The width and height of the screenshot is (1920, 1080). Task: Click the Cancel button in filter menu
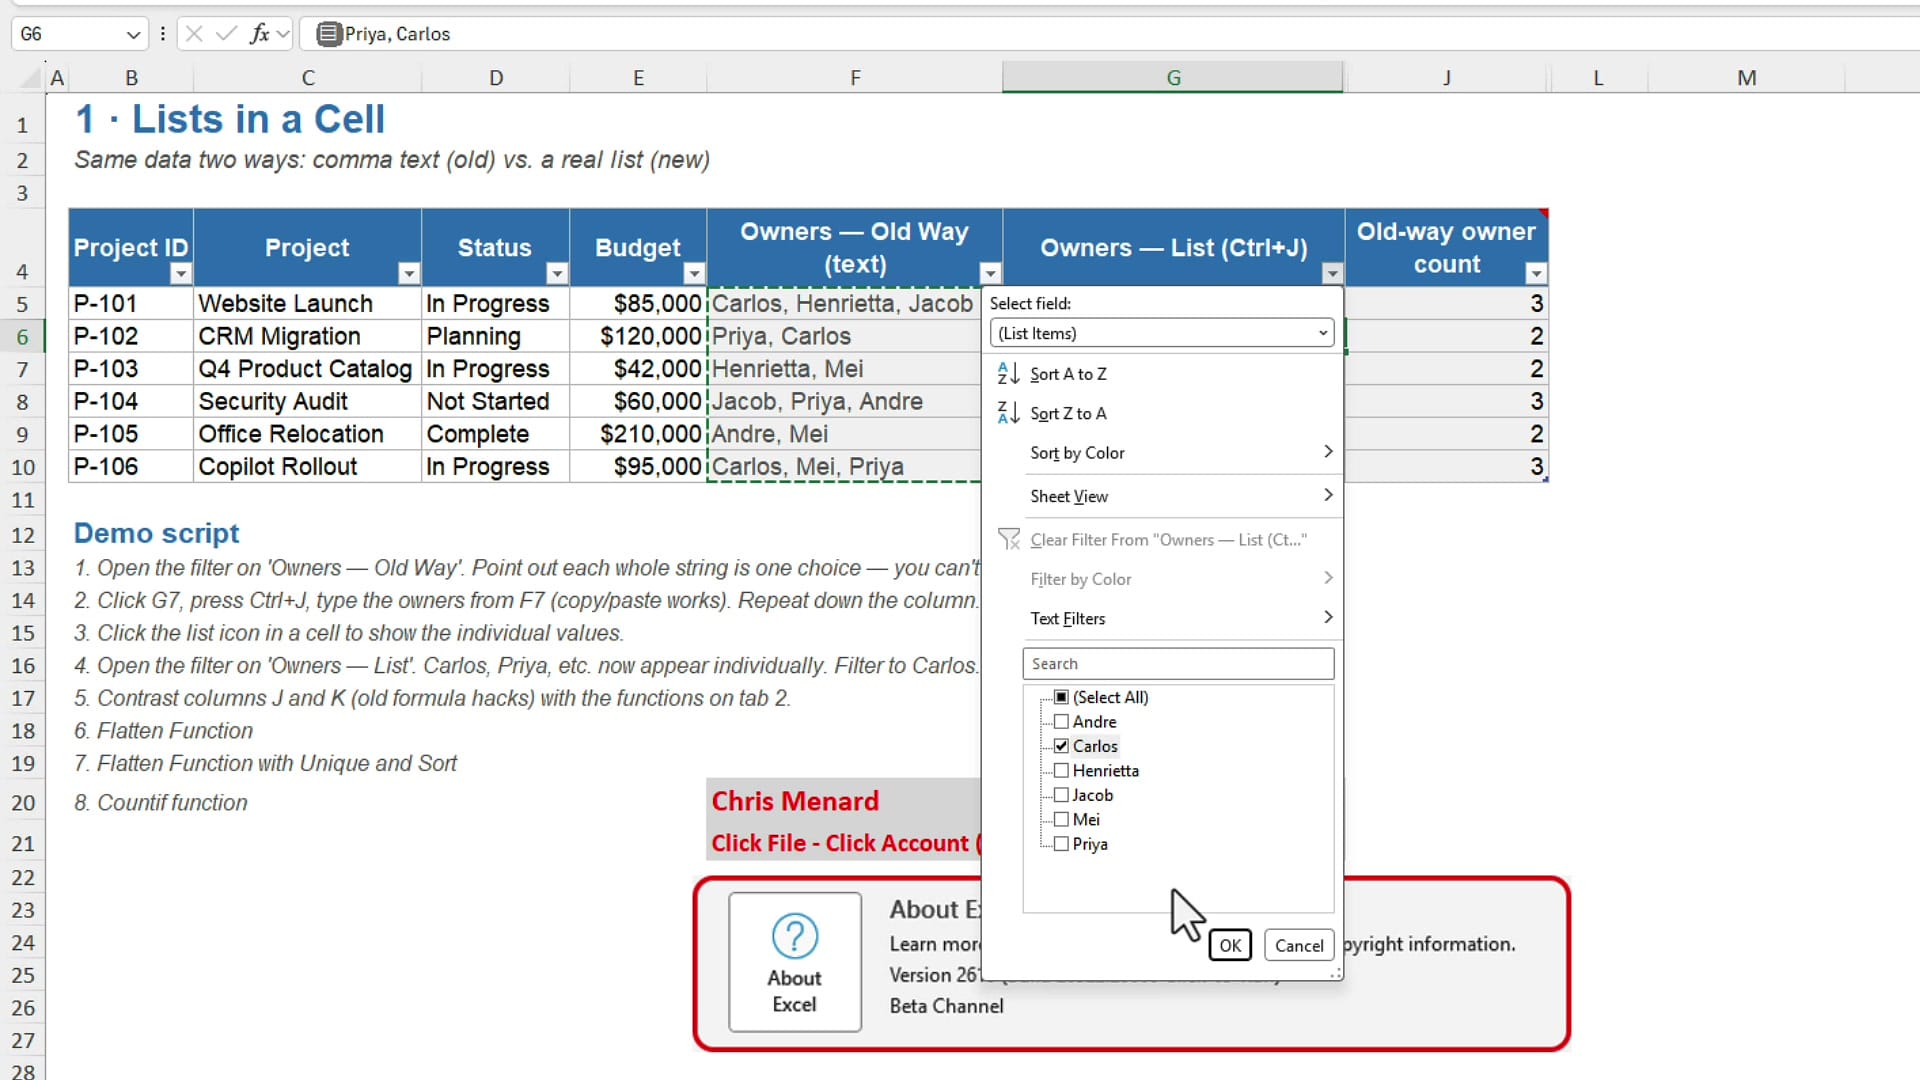1299,945
